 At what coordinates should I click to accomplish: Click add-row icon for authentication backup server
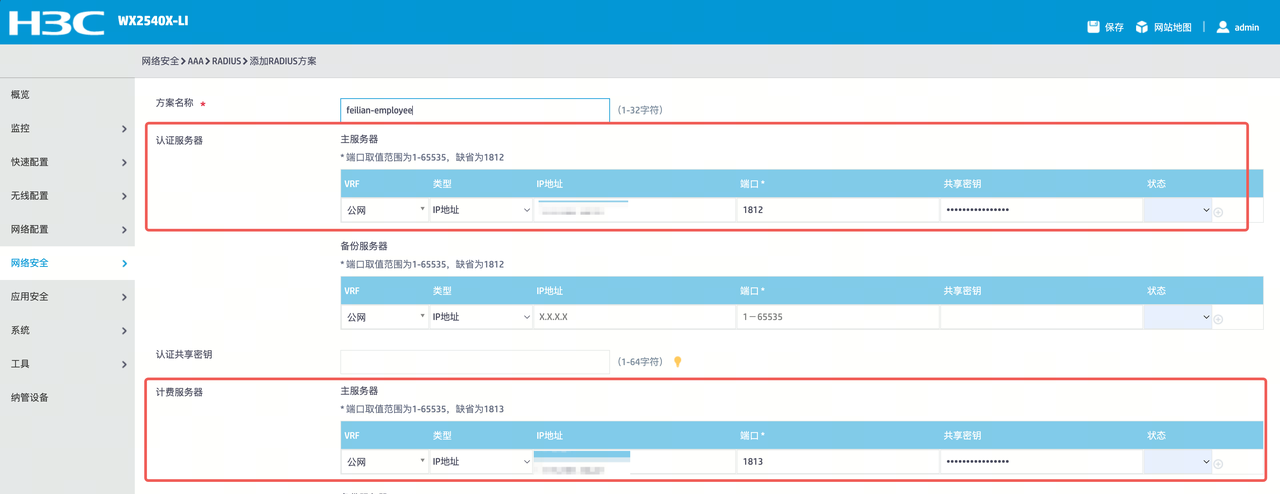click(1218, 319)
